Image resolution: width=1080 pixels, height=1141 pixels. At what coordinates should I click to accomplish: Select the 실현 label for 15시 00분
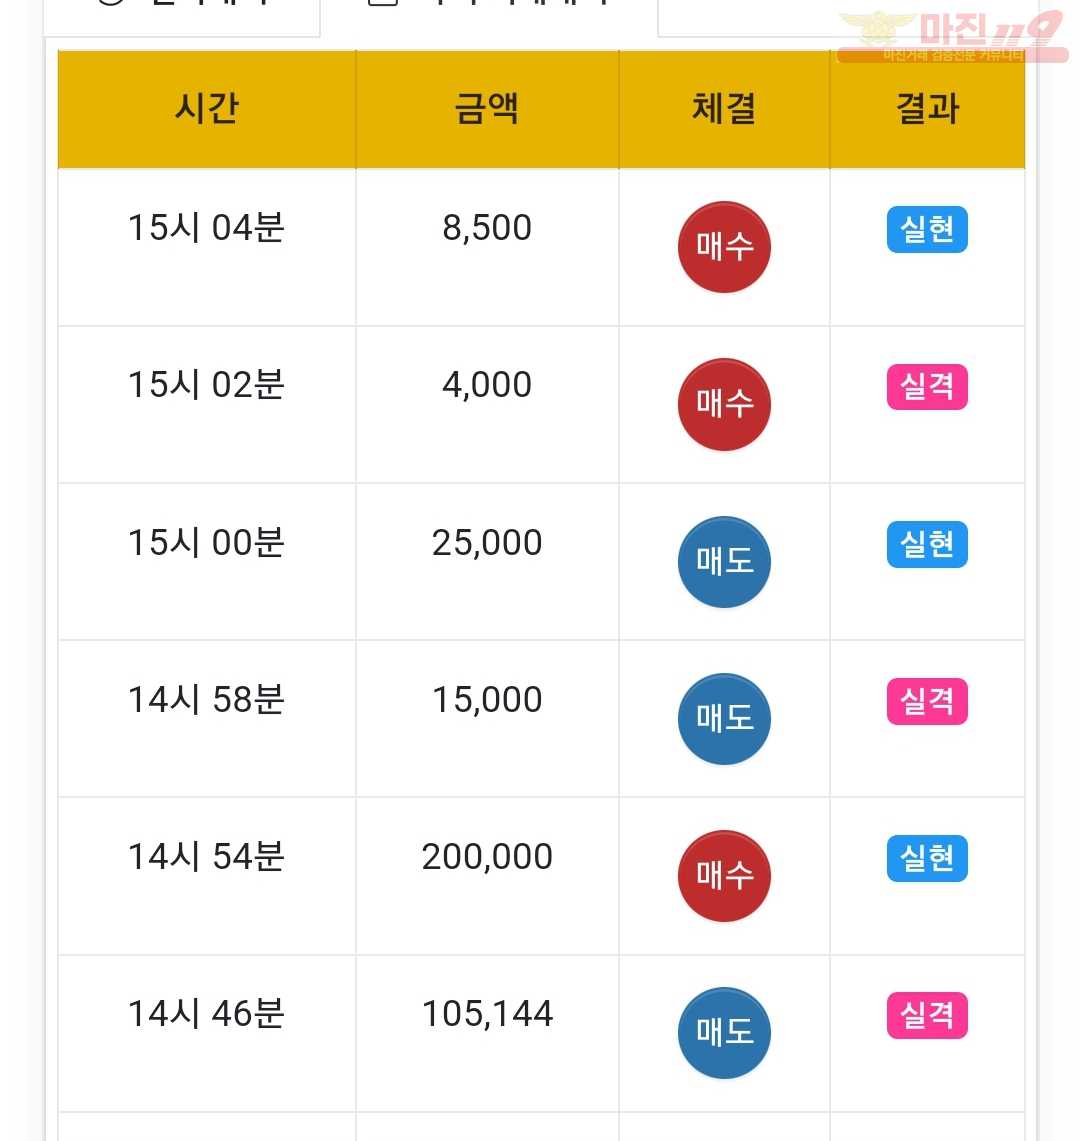pos(927,544)
